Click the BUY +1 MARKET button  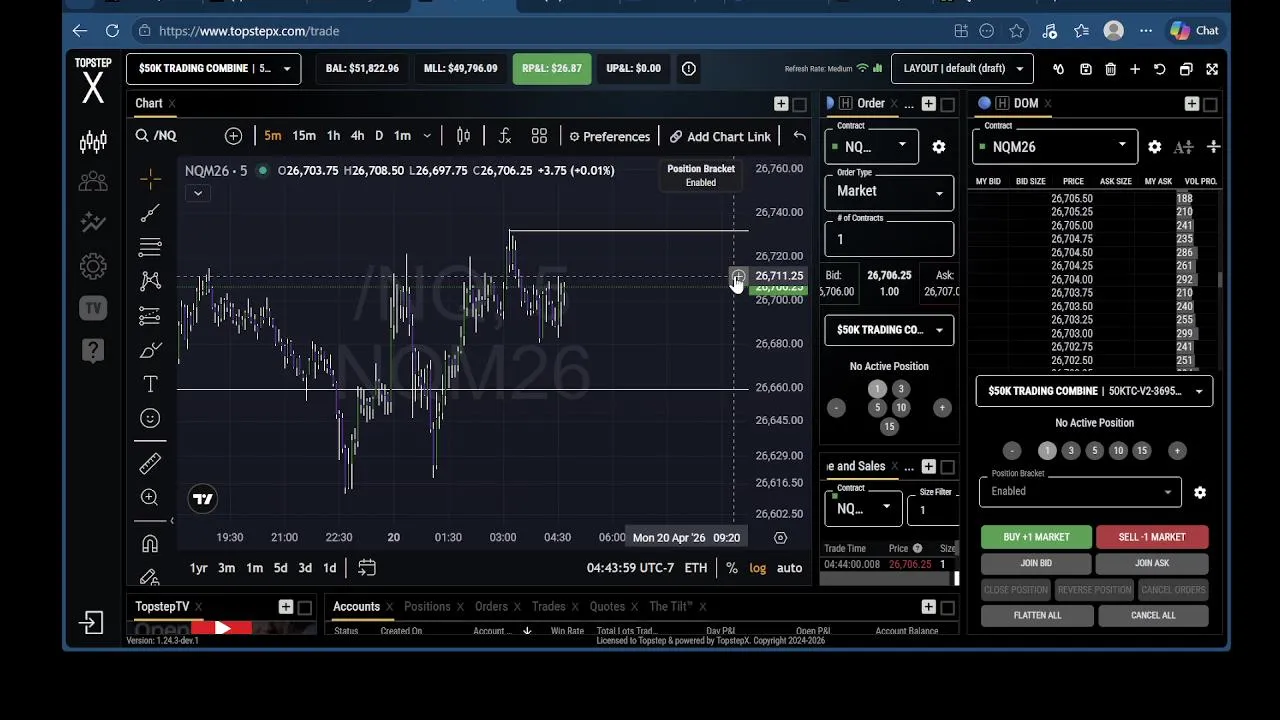pos(1036,537)
